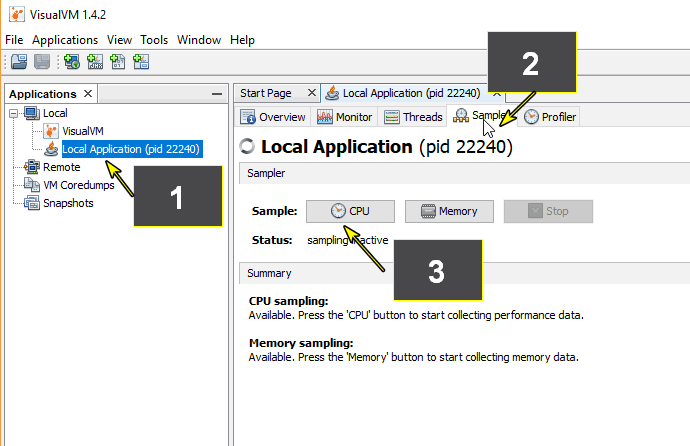This screenshot has width=690, height=446.
Task: Click the greyed-out Save toolbar icon
Action: coord(42,62)
